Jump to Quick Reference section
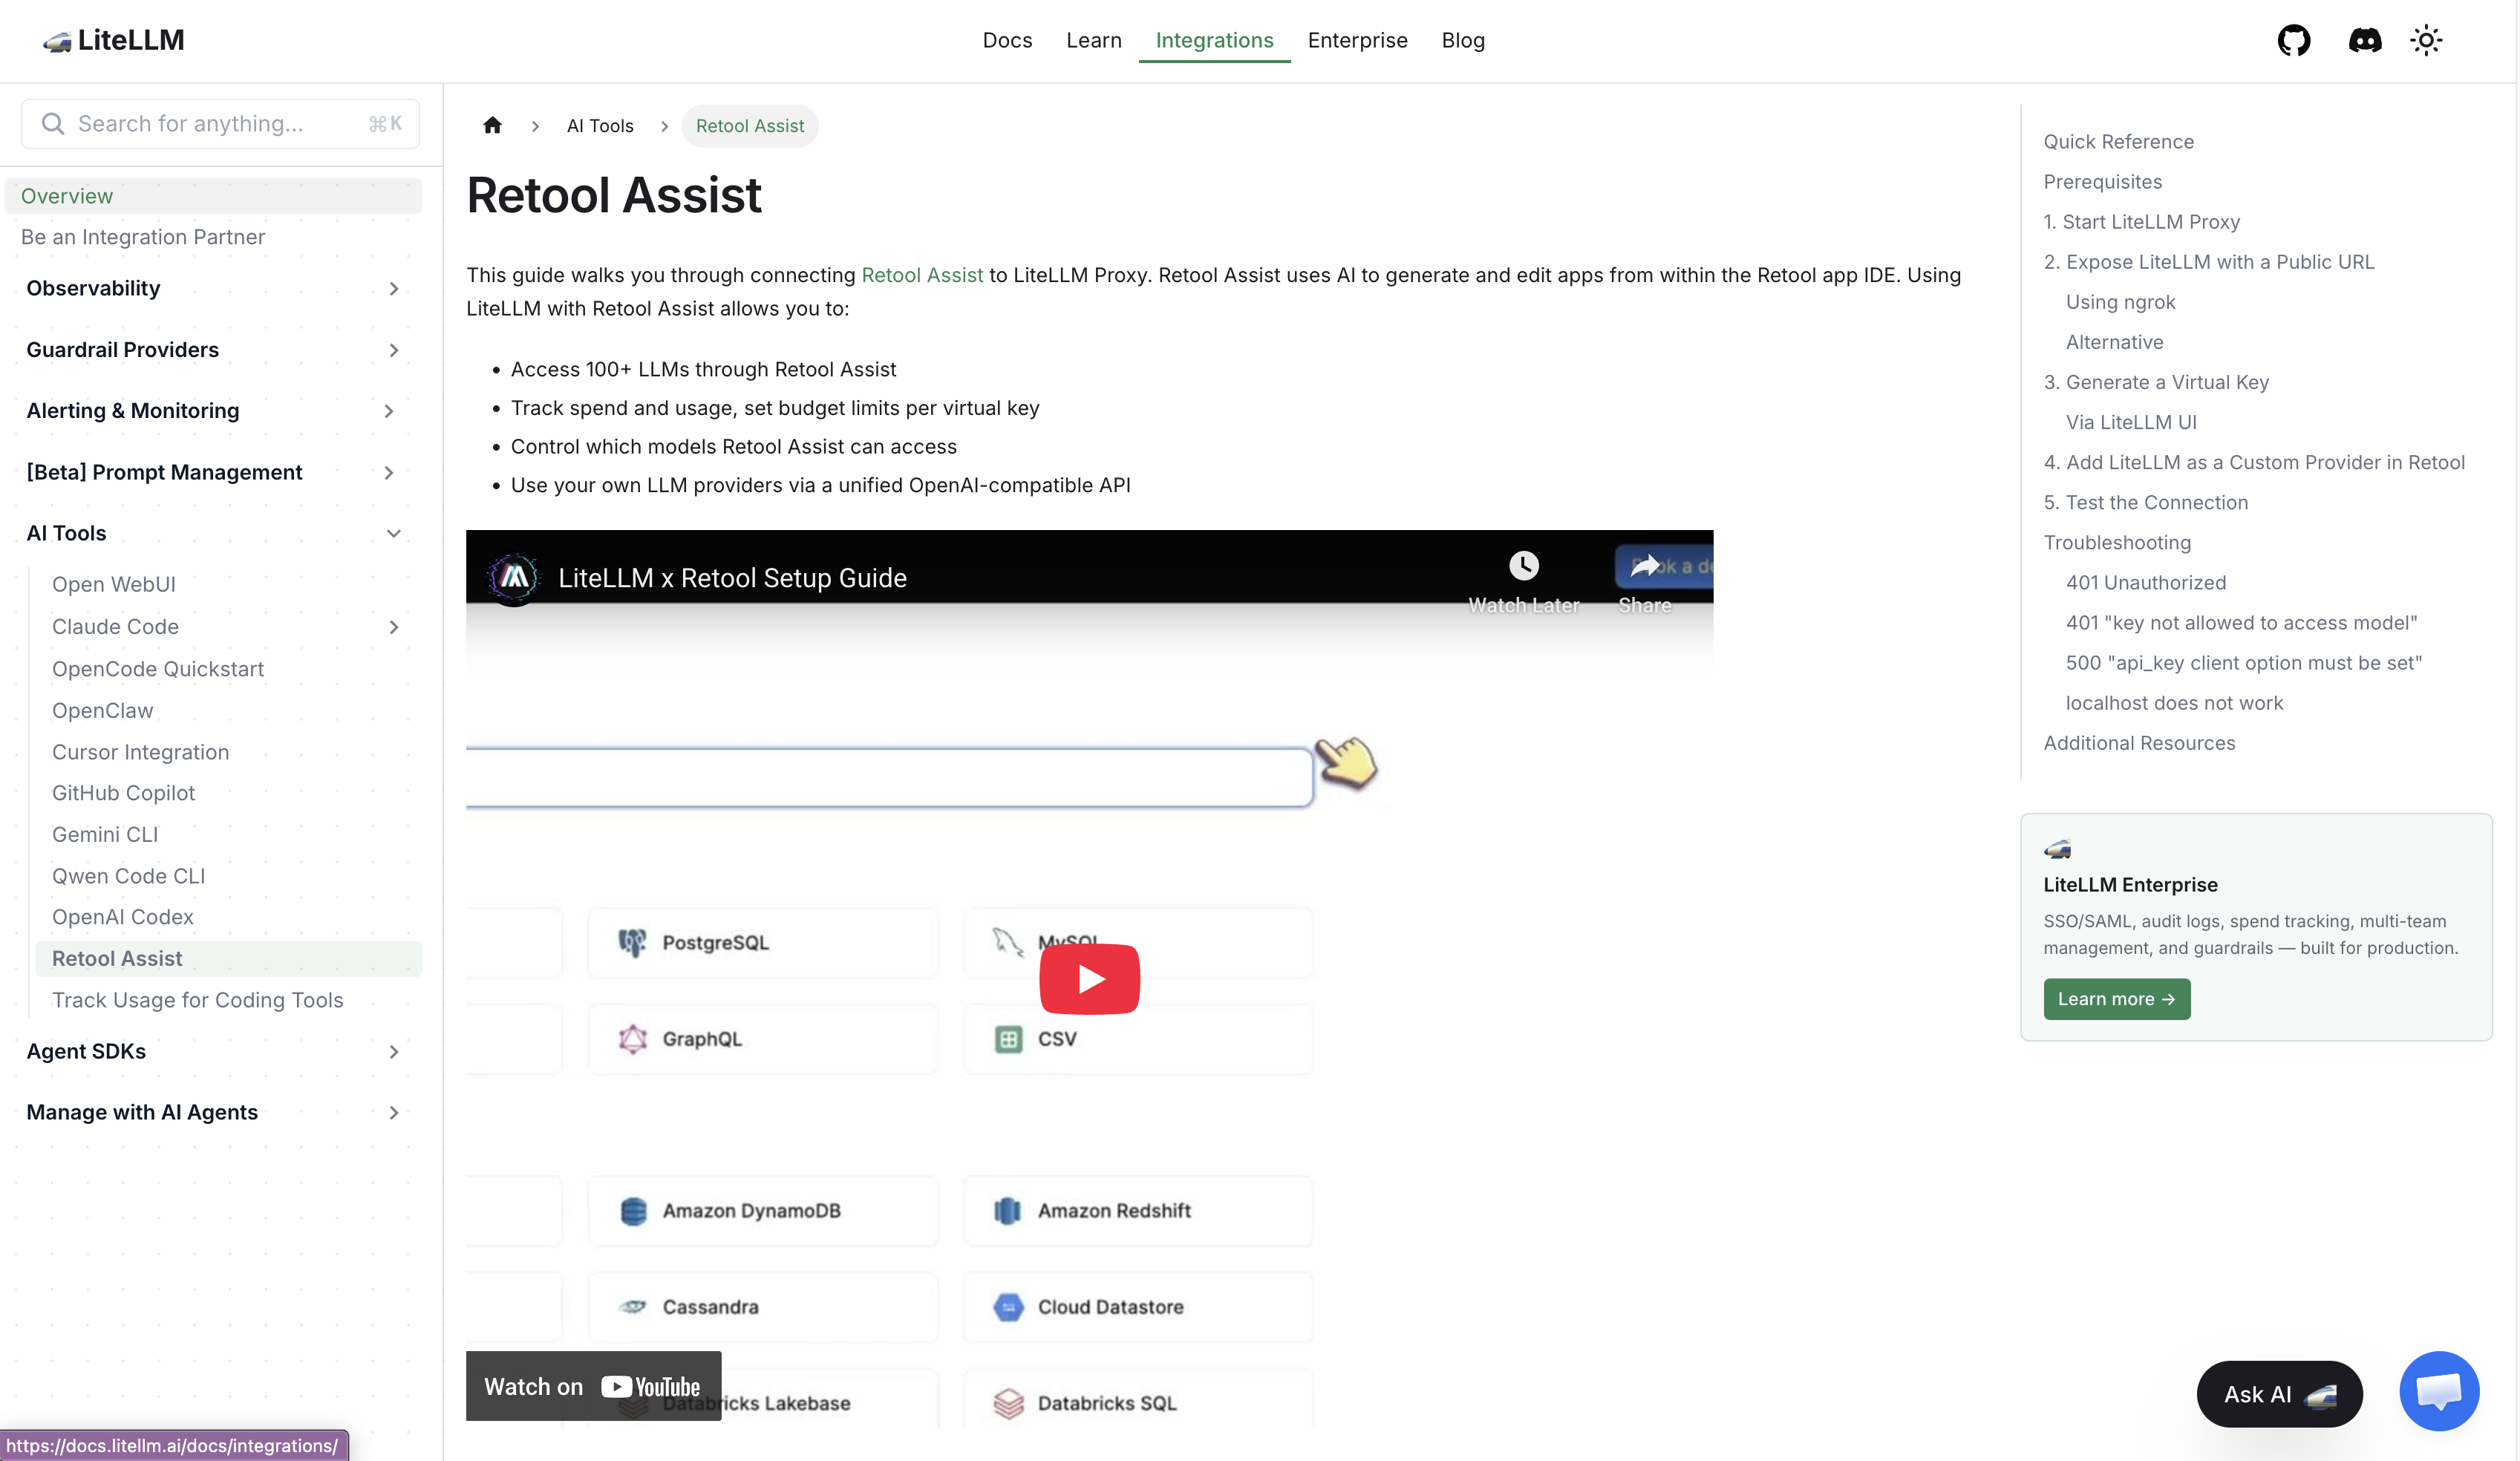This screenshot has height=1461, width=2520. click(x=2118, y=142)
